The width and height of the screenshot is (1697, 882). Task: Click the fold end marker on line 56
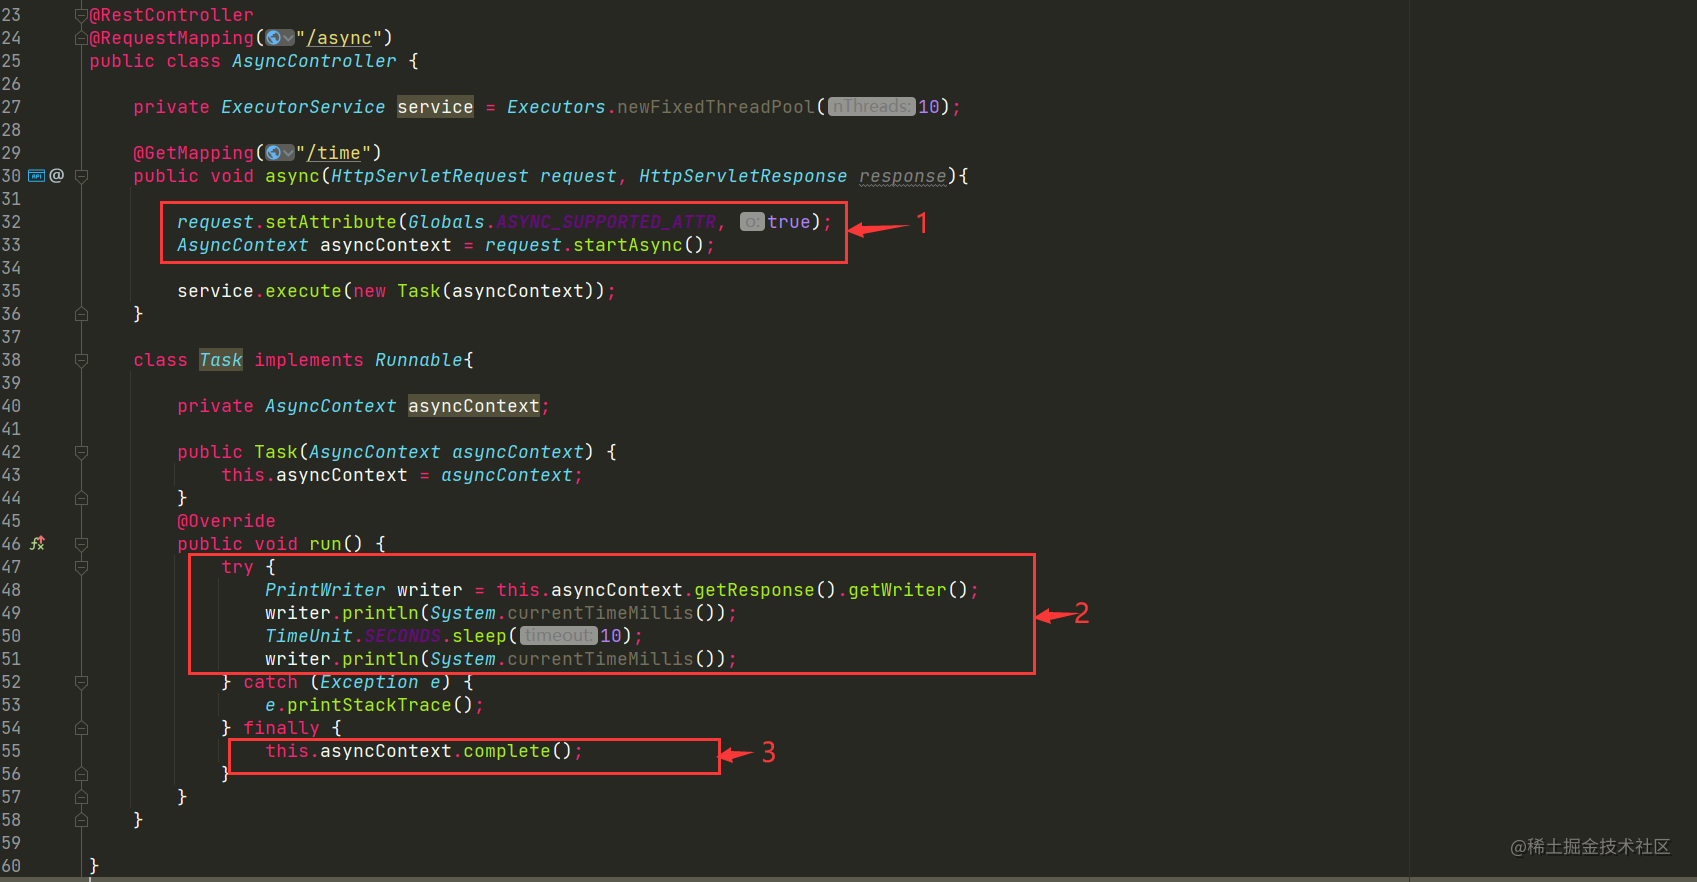coord(82,774)
